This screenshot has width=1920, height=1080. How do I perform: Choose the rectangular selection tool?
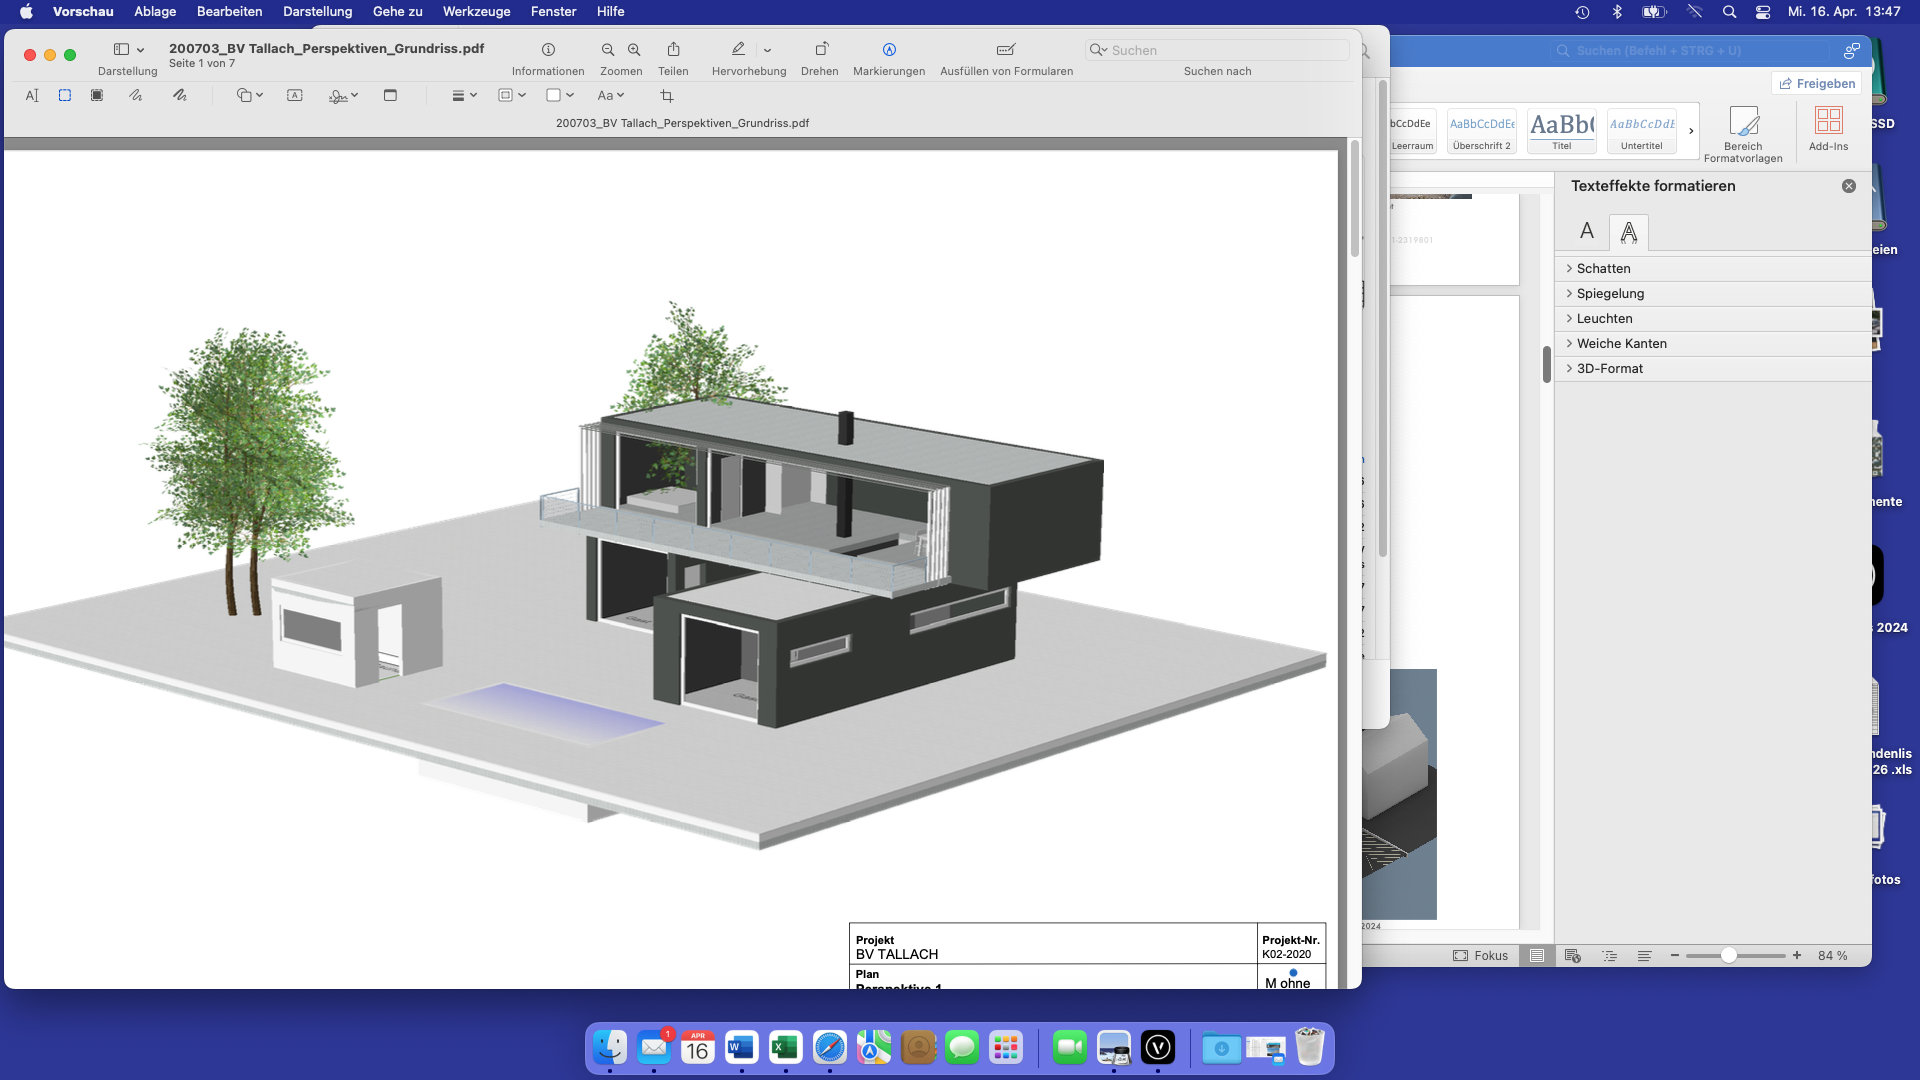pos(65,96)
